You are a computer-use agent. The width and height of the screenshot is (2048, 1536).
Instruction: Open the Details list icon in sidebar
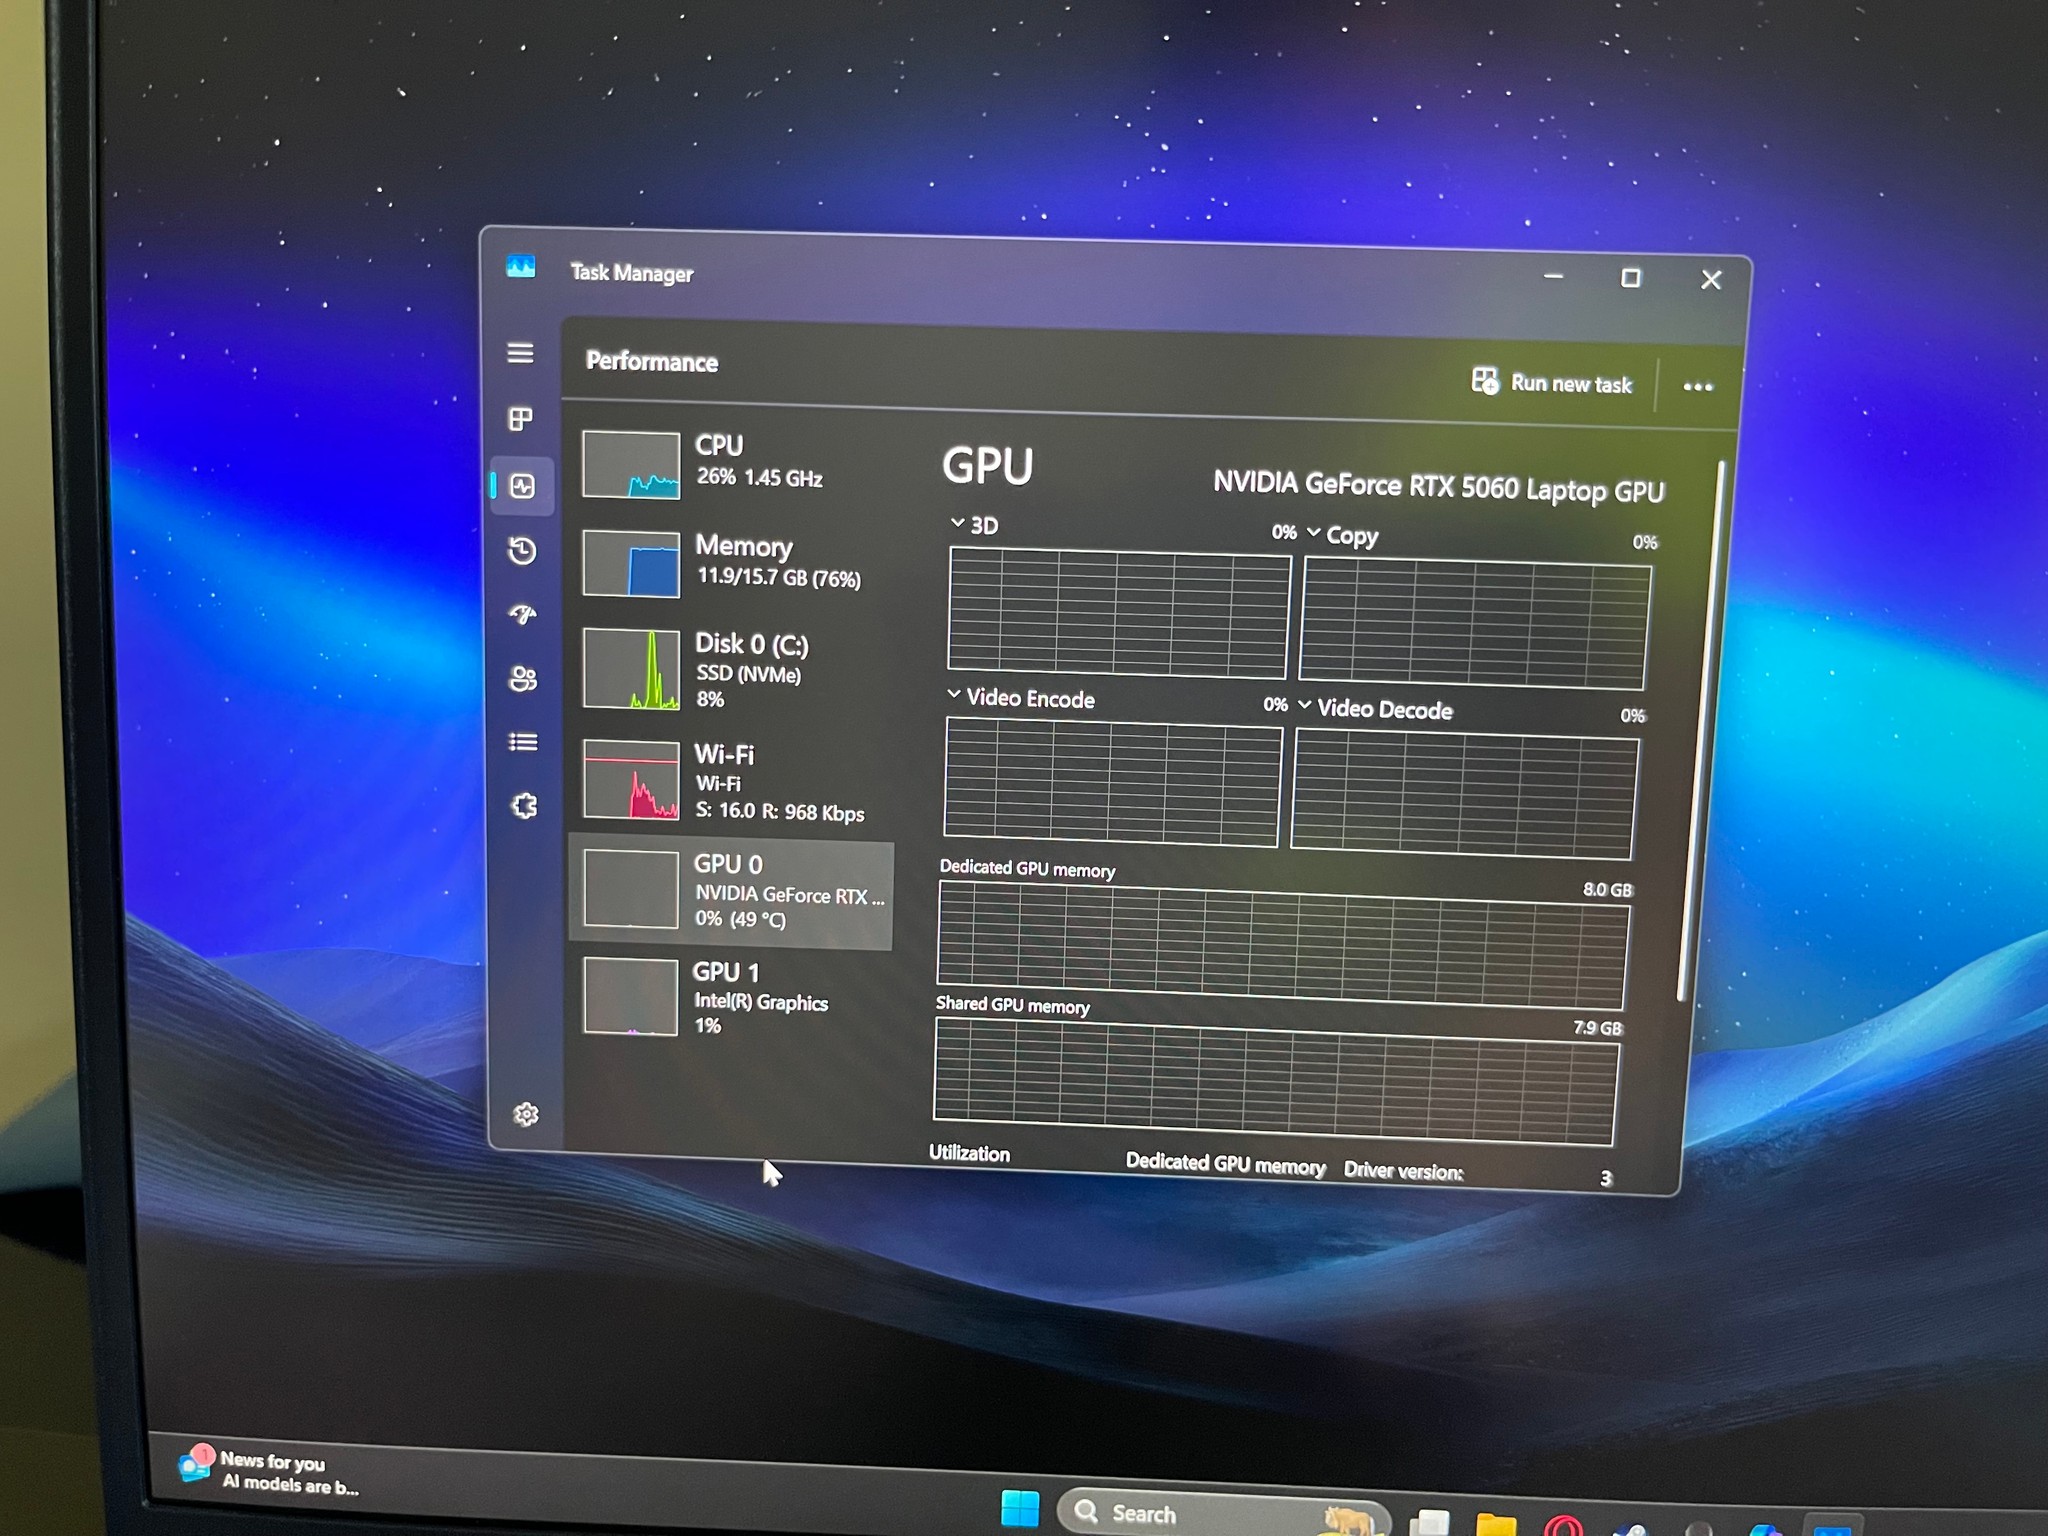point(523,742)
